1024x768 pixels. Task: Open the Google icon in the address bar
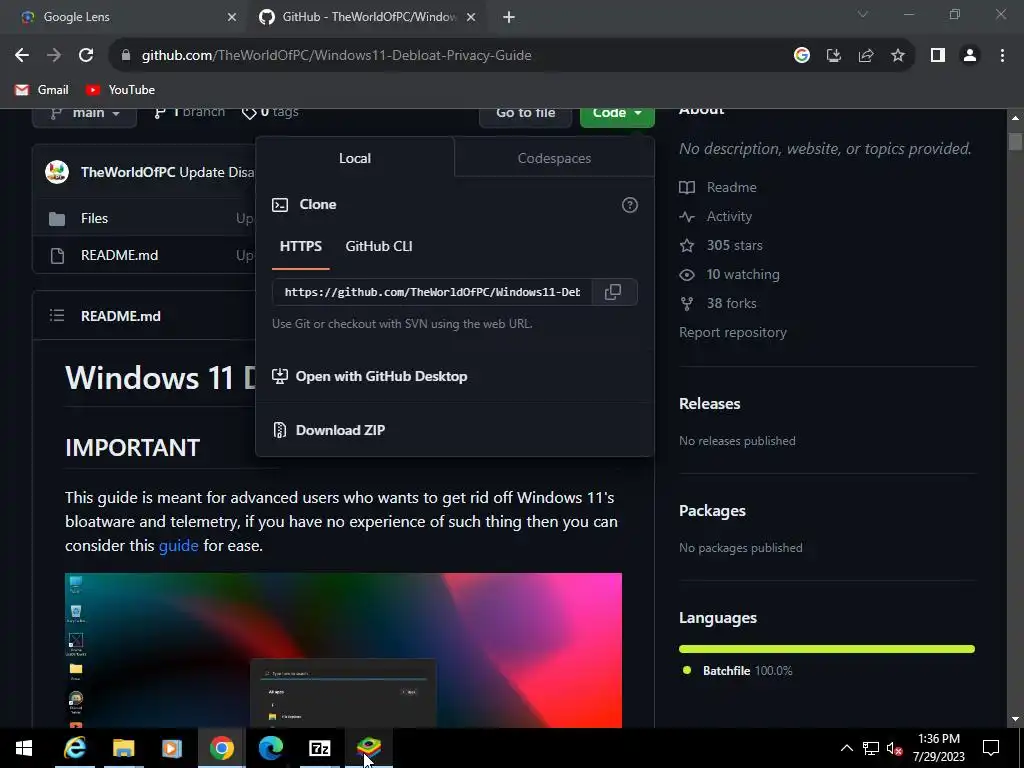801,56
